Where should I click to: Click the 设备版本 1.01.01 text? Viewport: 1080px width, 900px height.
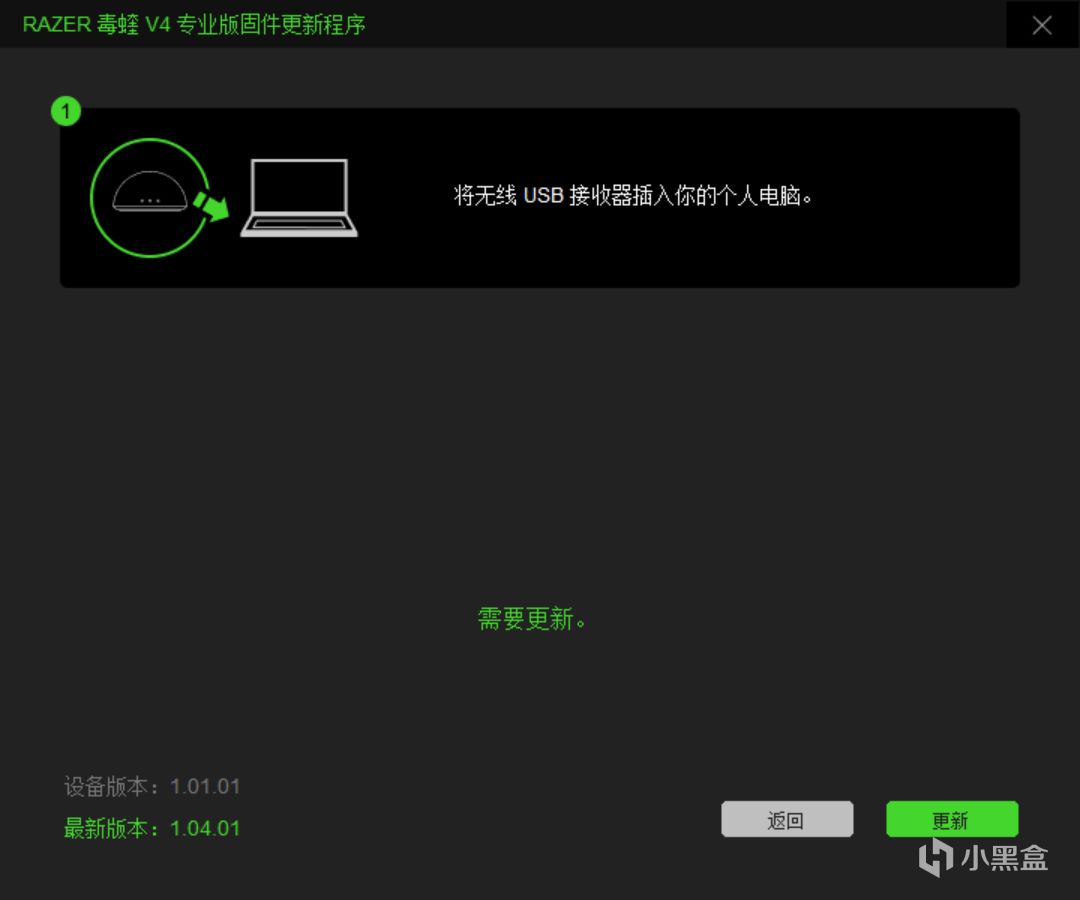pyautogui.click(x=152, y=786)
